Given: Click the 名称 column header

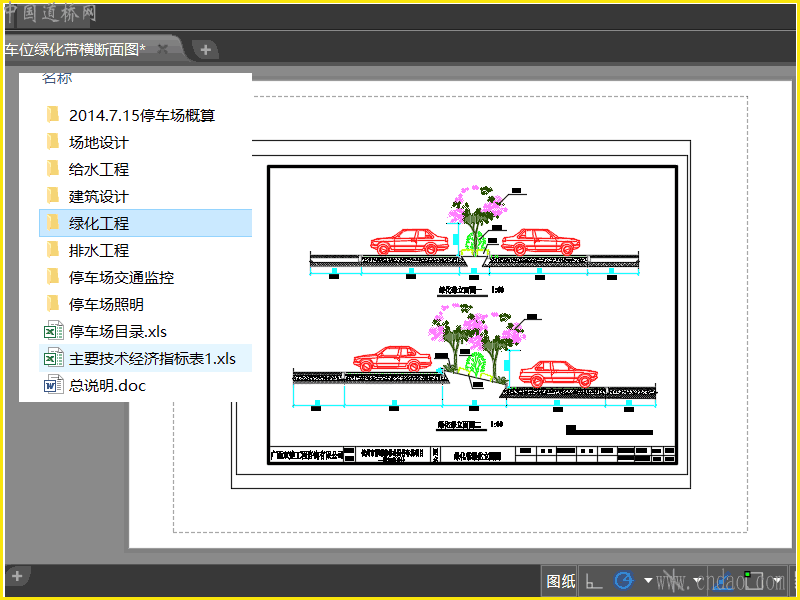Looking at the screenshot, I should coord(57,78).
